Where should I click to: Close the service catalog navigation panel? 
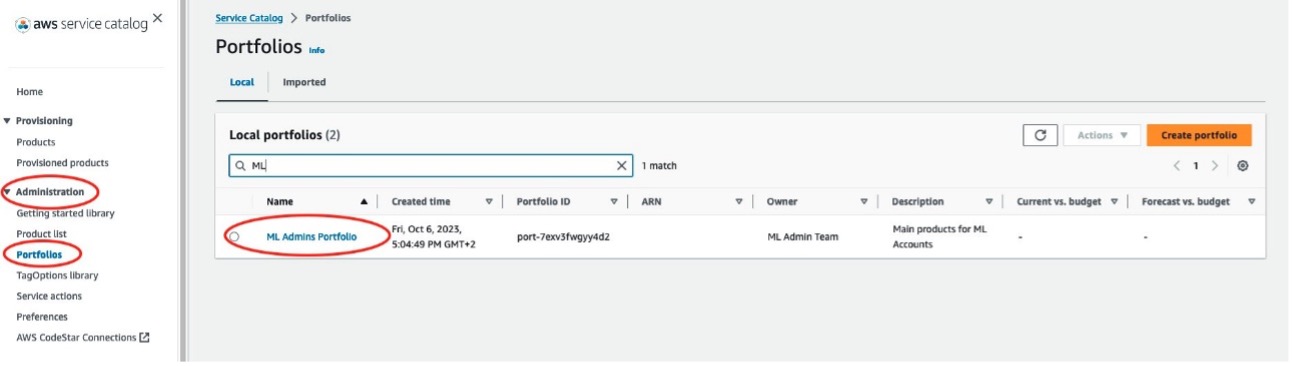(157, 18)
